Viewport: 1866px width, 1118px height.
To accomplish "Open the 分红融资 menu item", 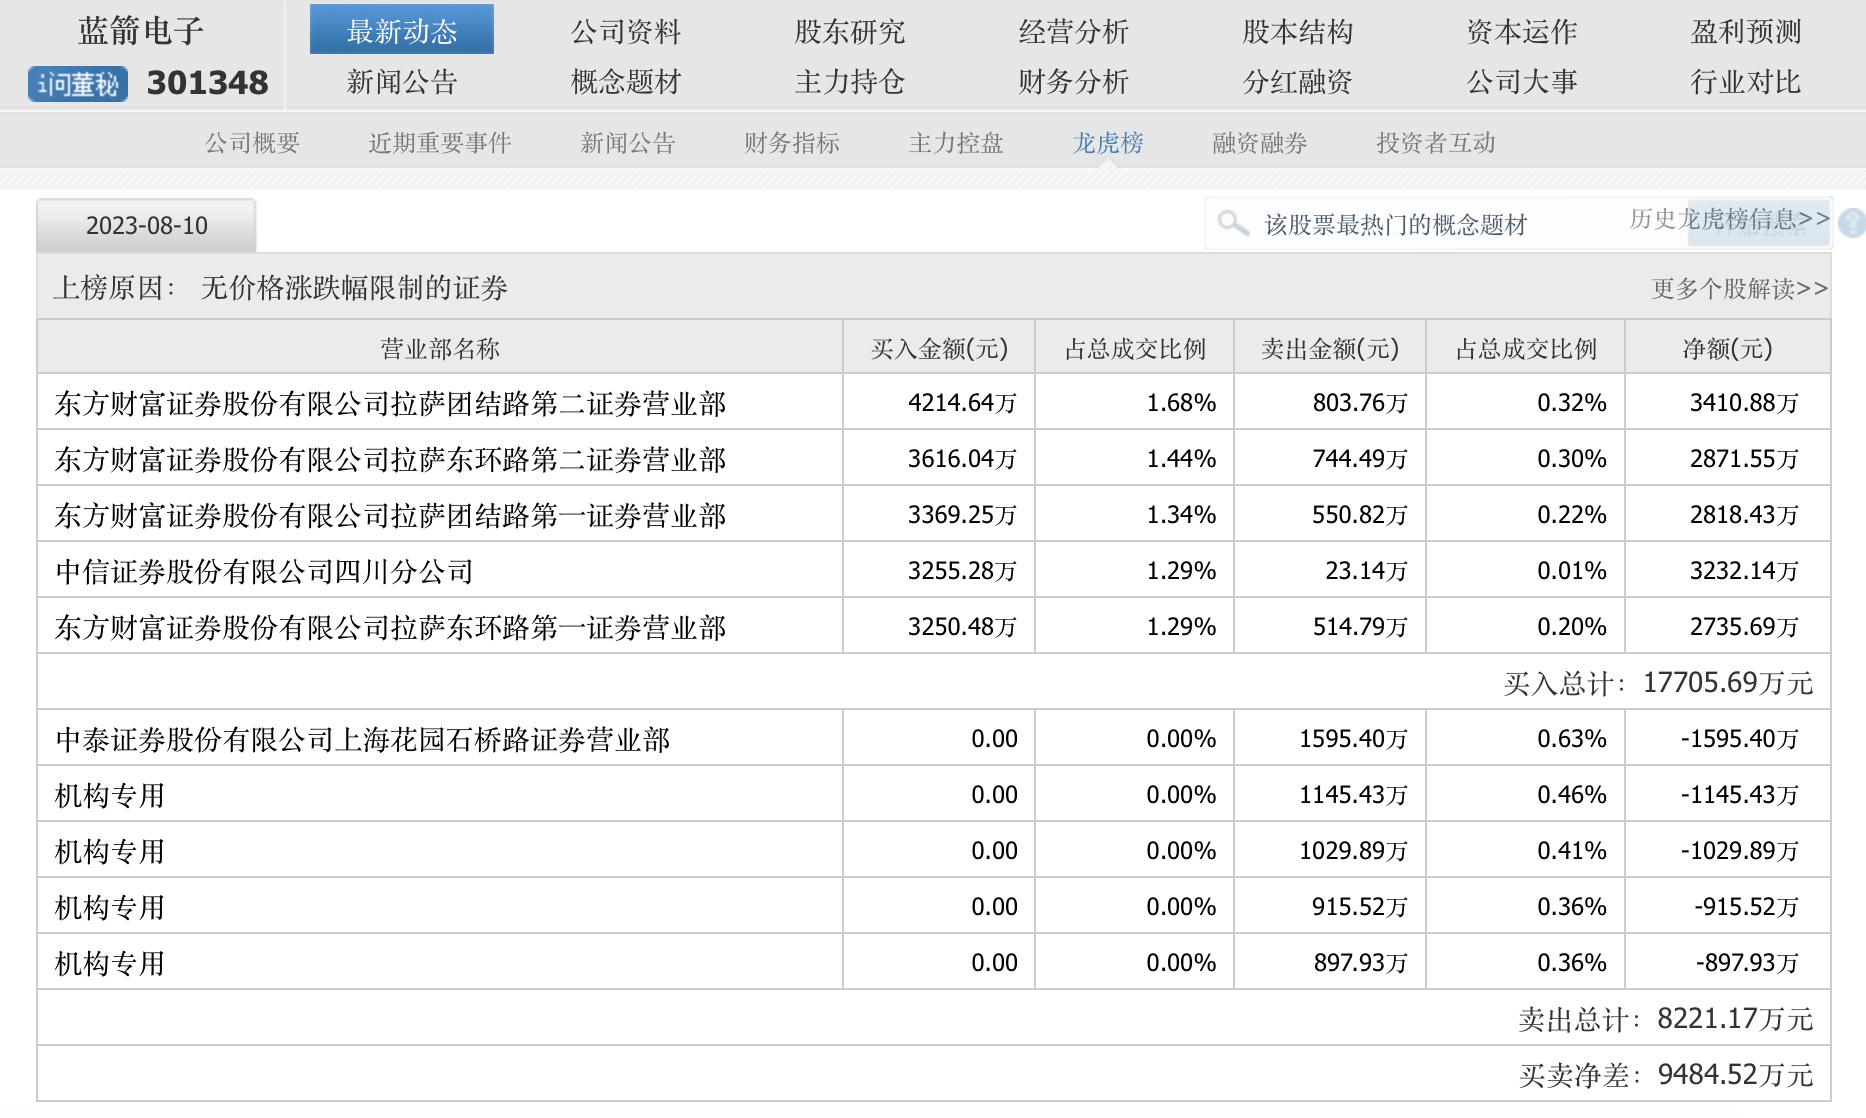I will pos(1297,81).
